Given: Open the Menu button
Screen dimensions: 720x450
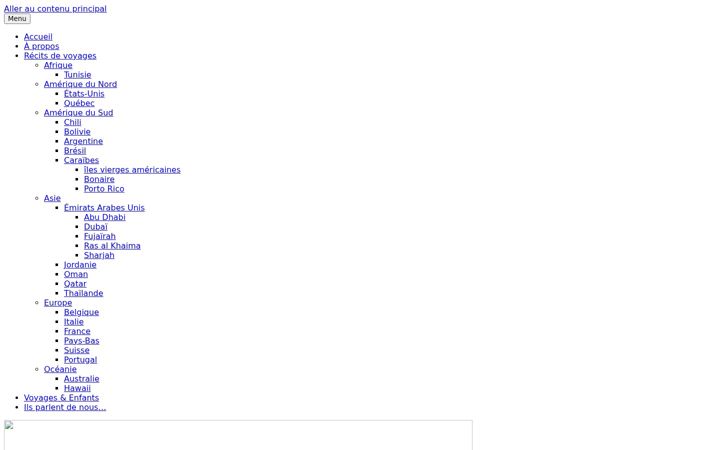Looking at the screenshot, I should (x=17, y=19).
